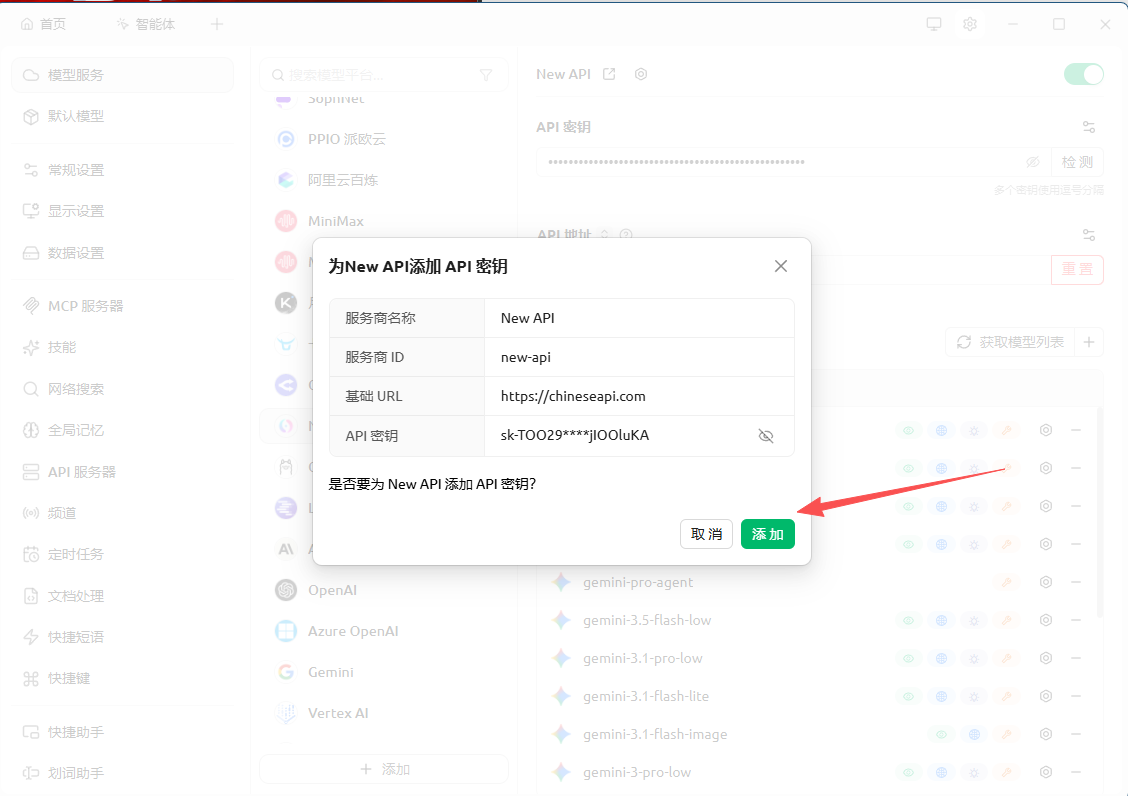The height and width of the screenshot is (796, 1128).
Task: Close the add API key dialog
Action: 781,266
